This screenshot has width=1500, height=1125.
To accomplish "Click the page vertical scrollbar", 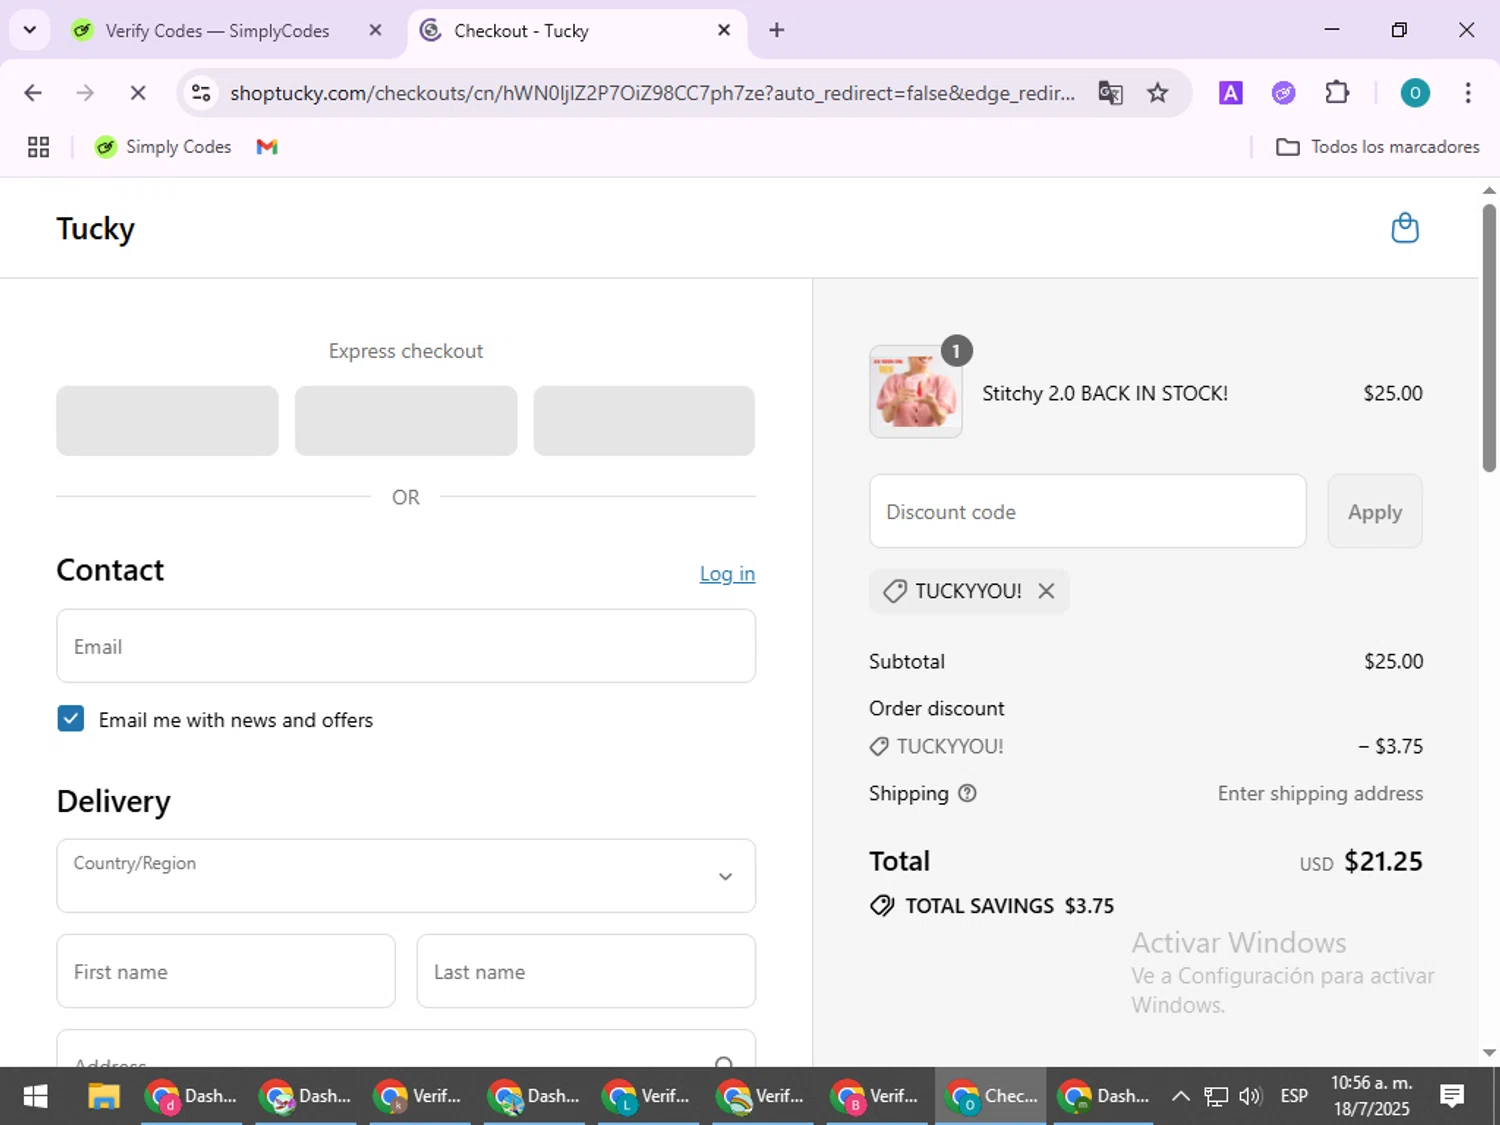I will click(x=1489, y=337).
